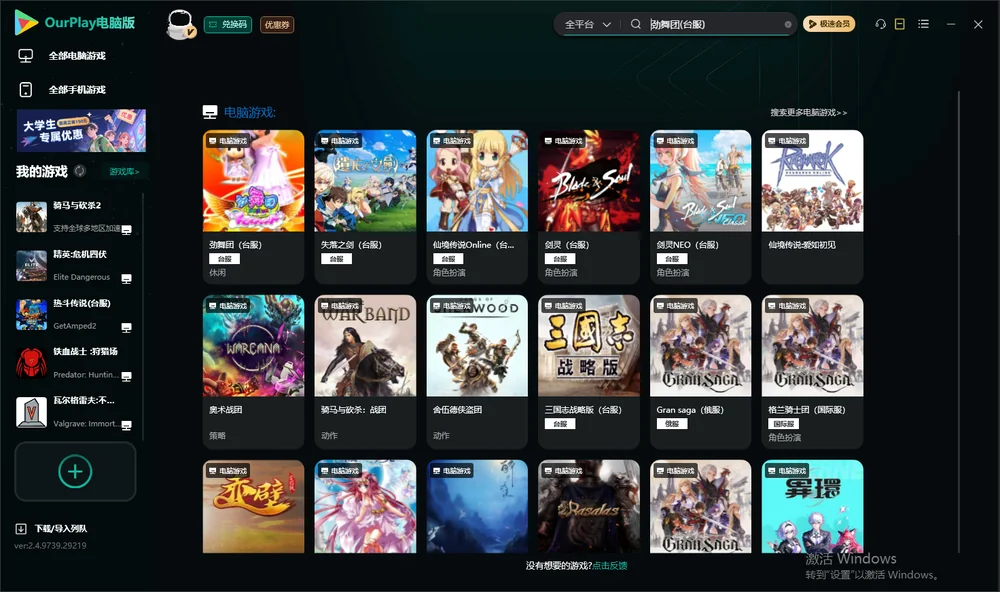Open 仙境传说Online game card

[x=477, y=207]
